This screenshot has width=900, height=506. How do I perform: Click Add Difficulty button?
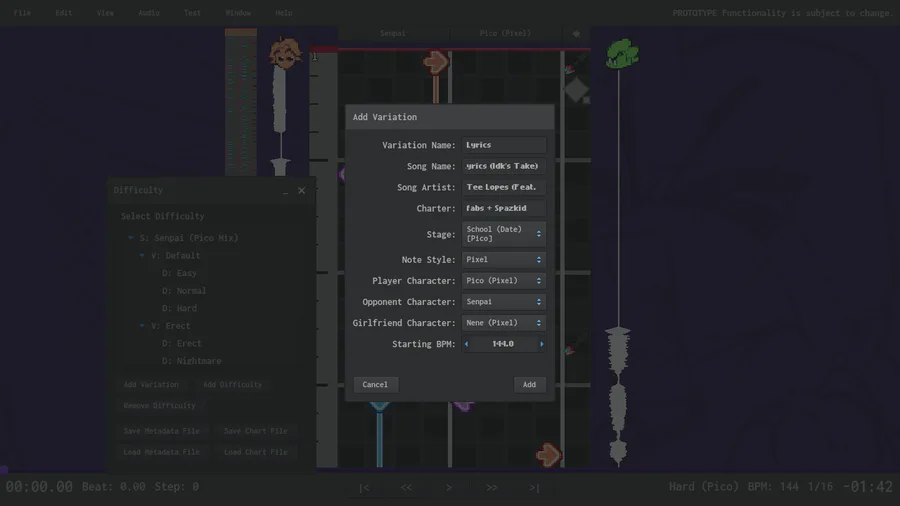tap(232, 384)
